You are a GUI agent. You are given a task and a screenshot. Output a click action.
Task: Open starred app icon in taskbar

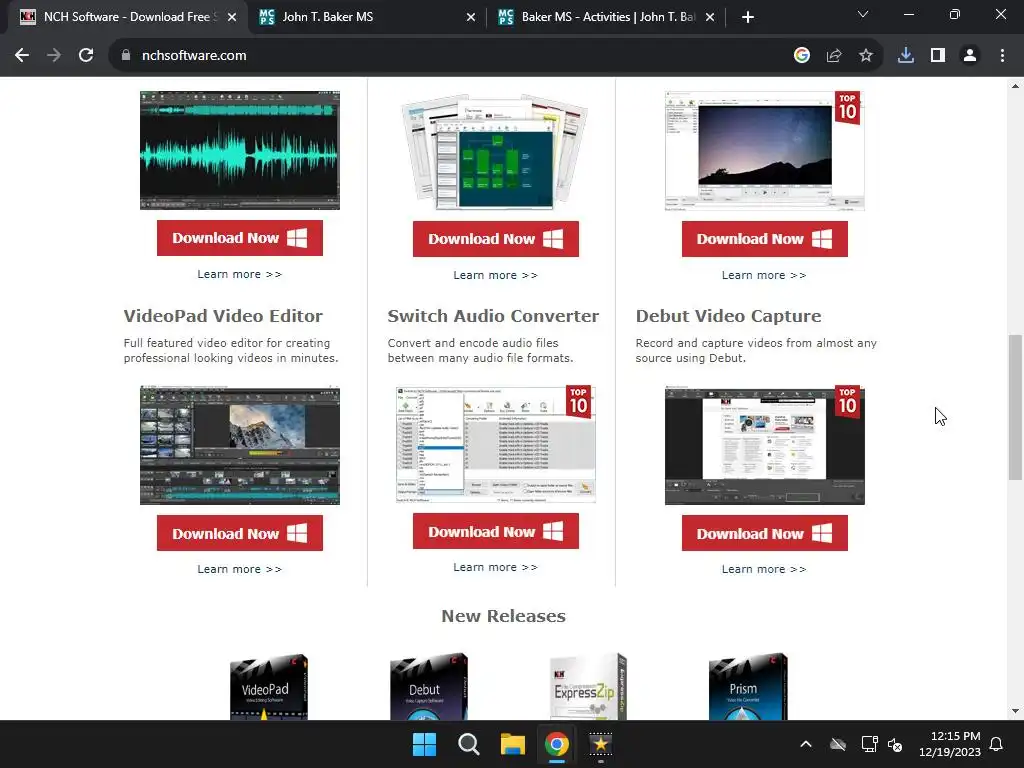point(601,744)
